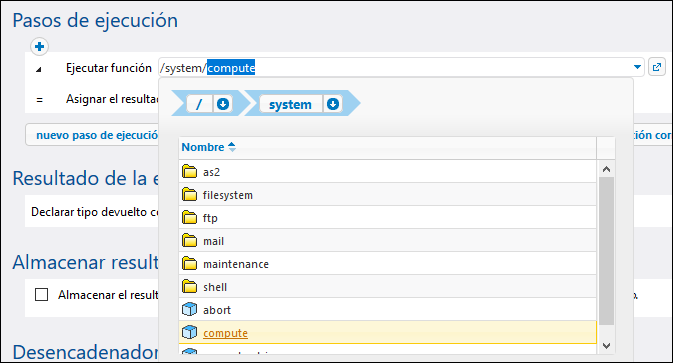Image resolution: width=673 pixels, height=363 pixels.
Task: Check the Almacenar el resultado checkbox
Action: click(41, 294)
